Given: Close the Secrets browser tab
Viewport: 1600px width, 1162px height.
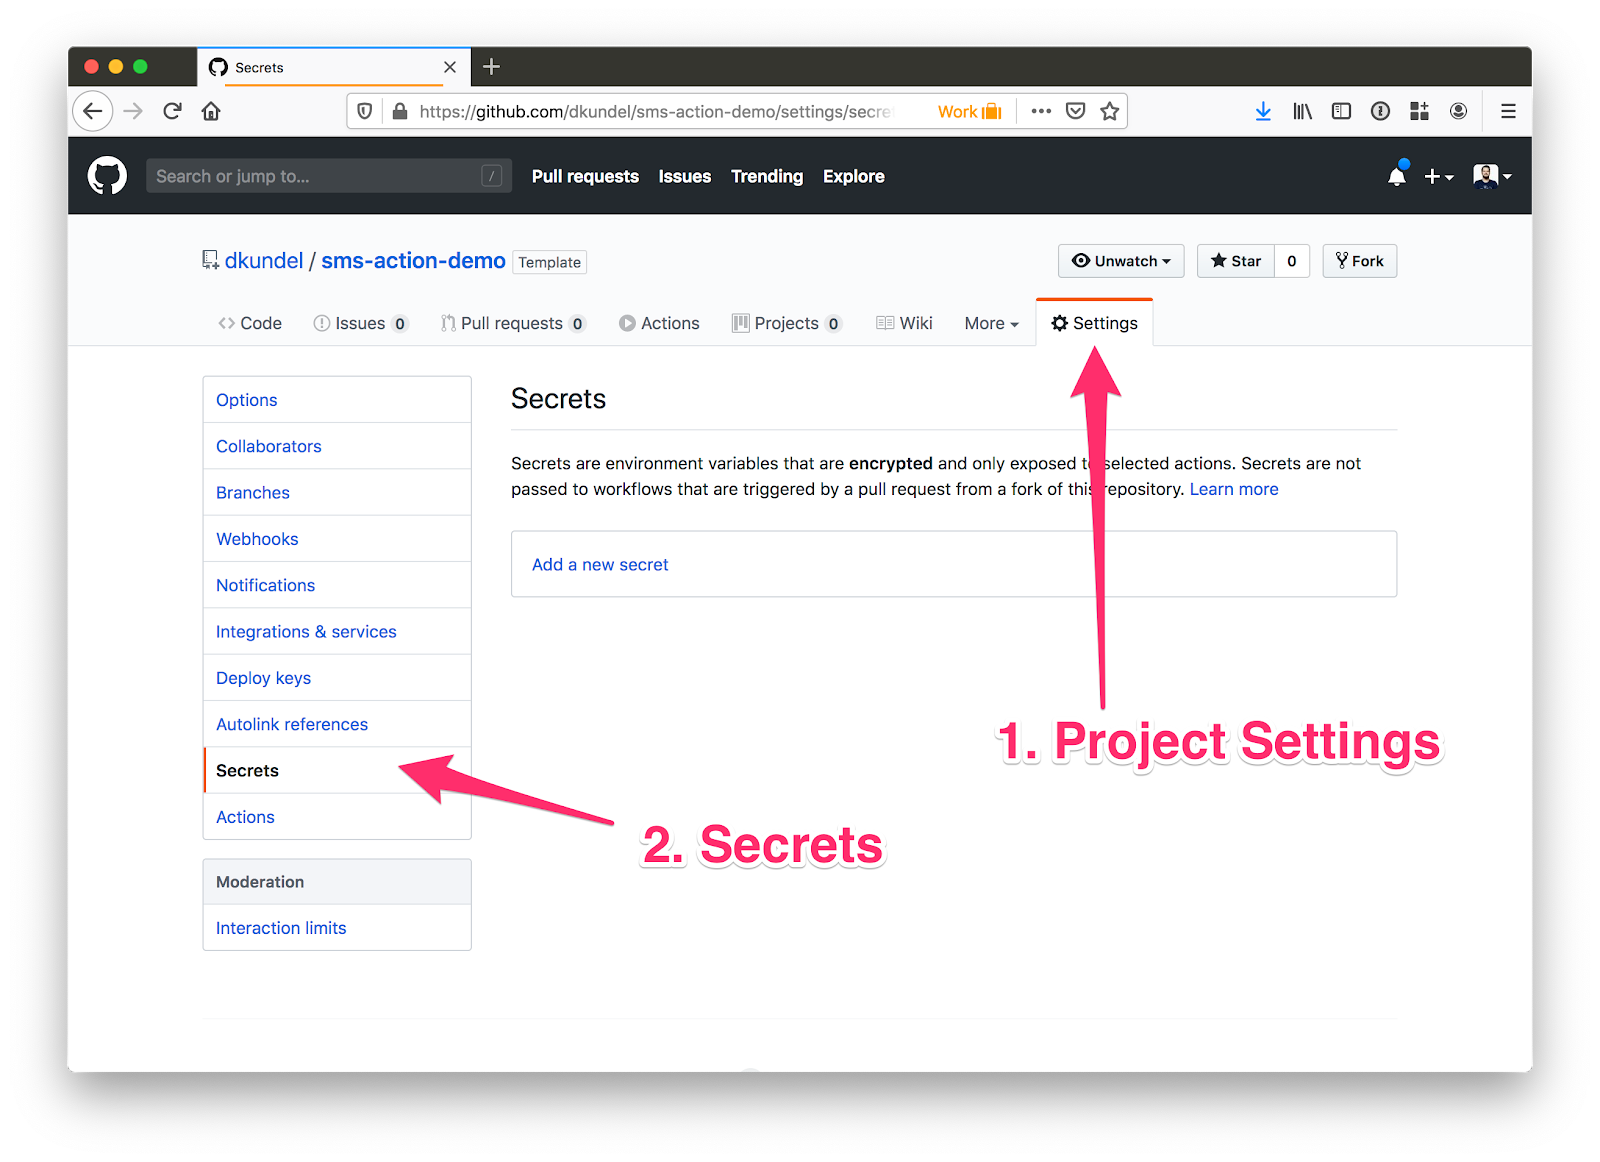Looking at the screenshot, I should [450, 67].
